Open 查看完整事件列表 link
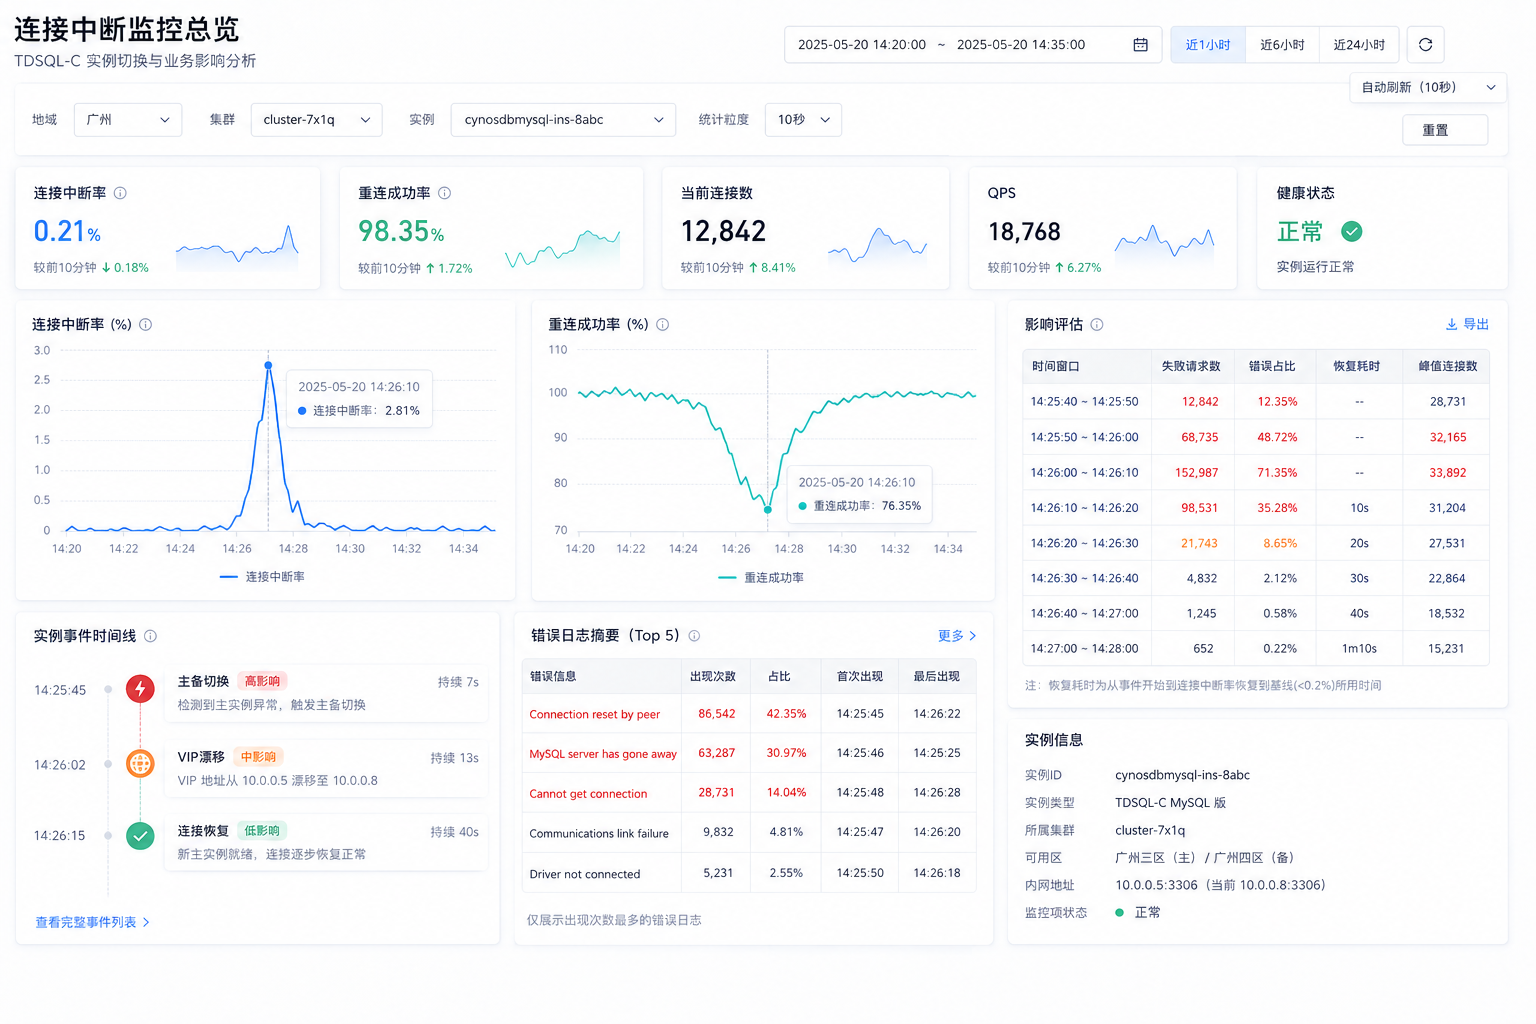Viewport: 1536px width, 1024px height. (92, 922)
